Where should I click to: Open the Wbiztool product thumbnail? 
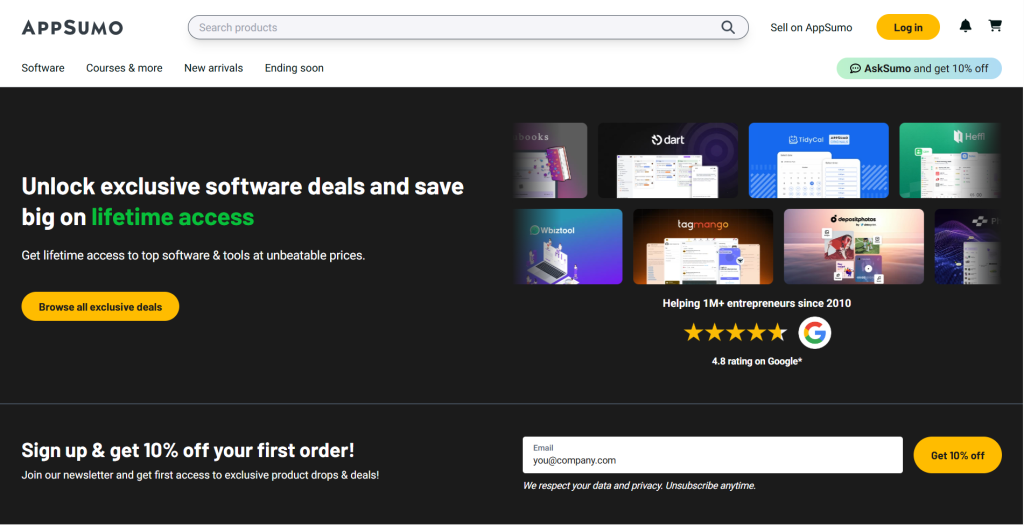click(x=568, y=246)
